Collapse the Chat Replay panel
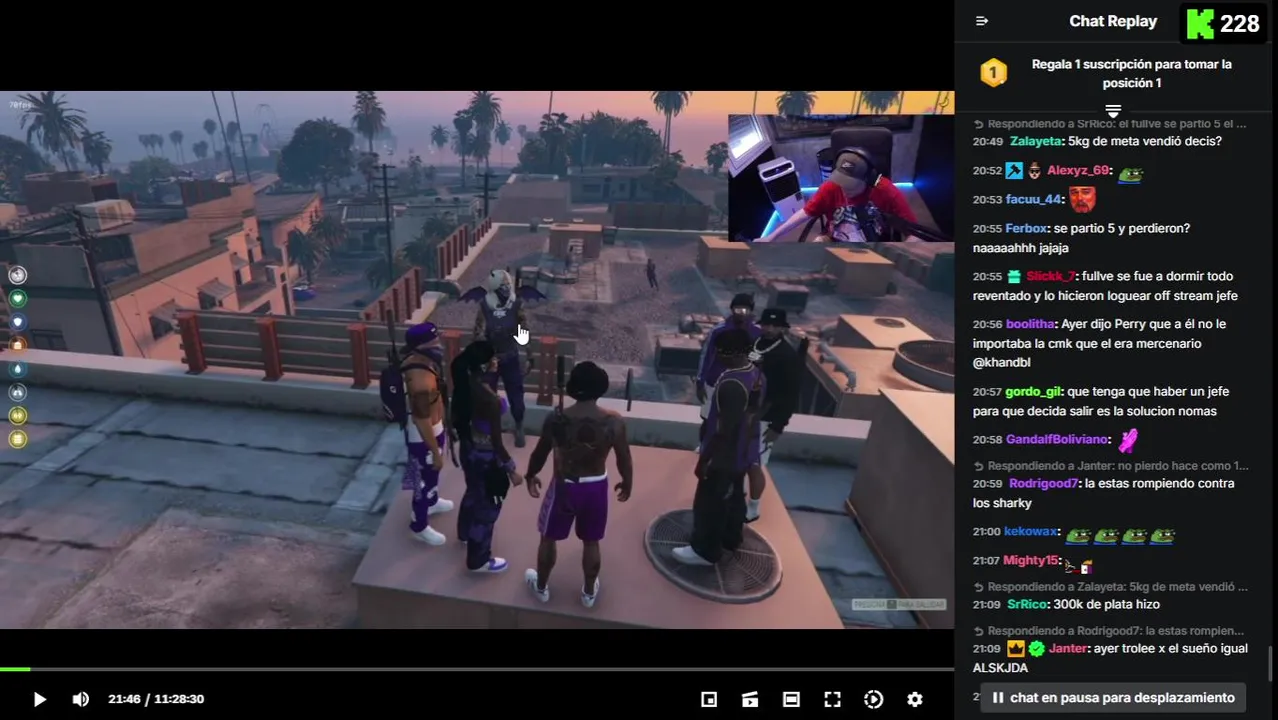 [982, 21]
